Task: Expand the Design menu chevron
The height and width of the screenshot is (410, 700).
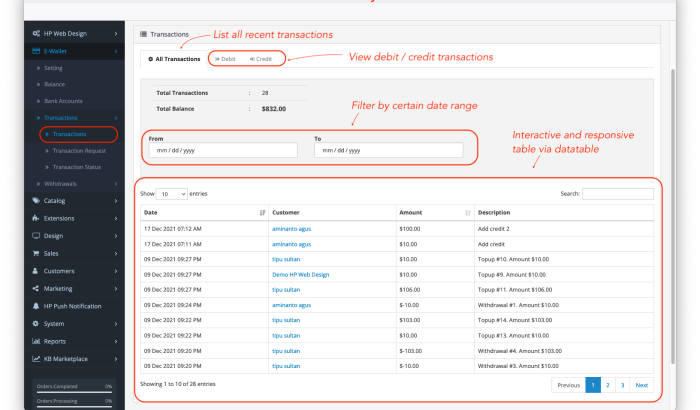Action: 116,236
